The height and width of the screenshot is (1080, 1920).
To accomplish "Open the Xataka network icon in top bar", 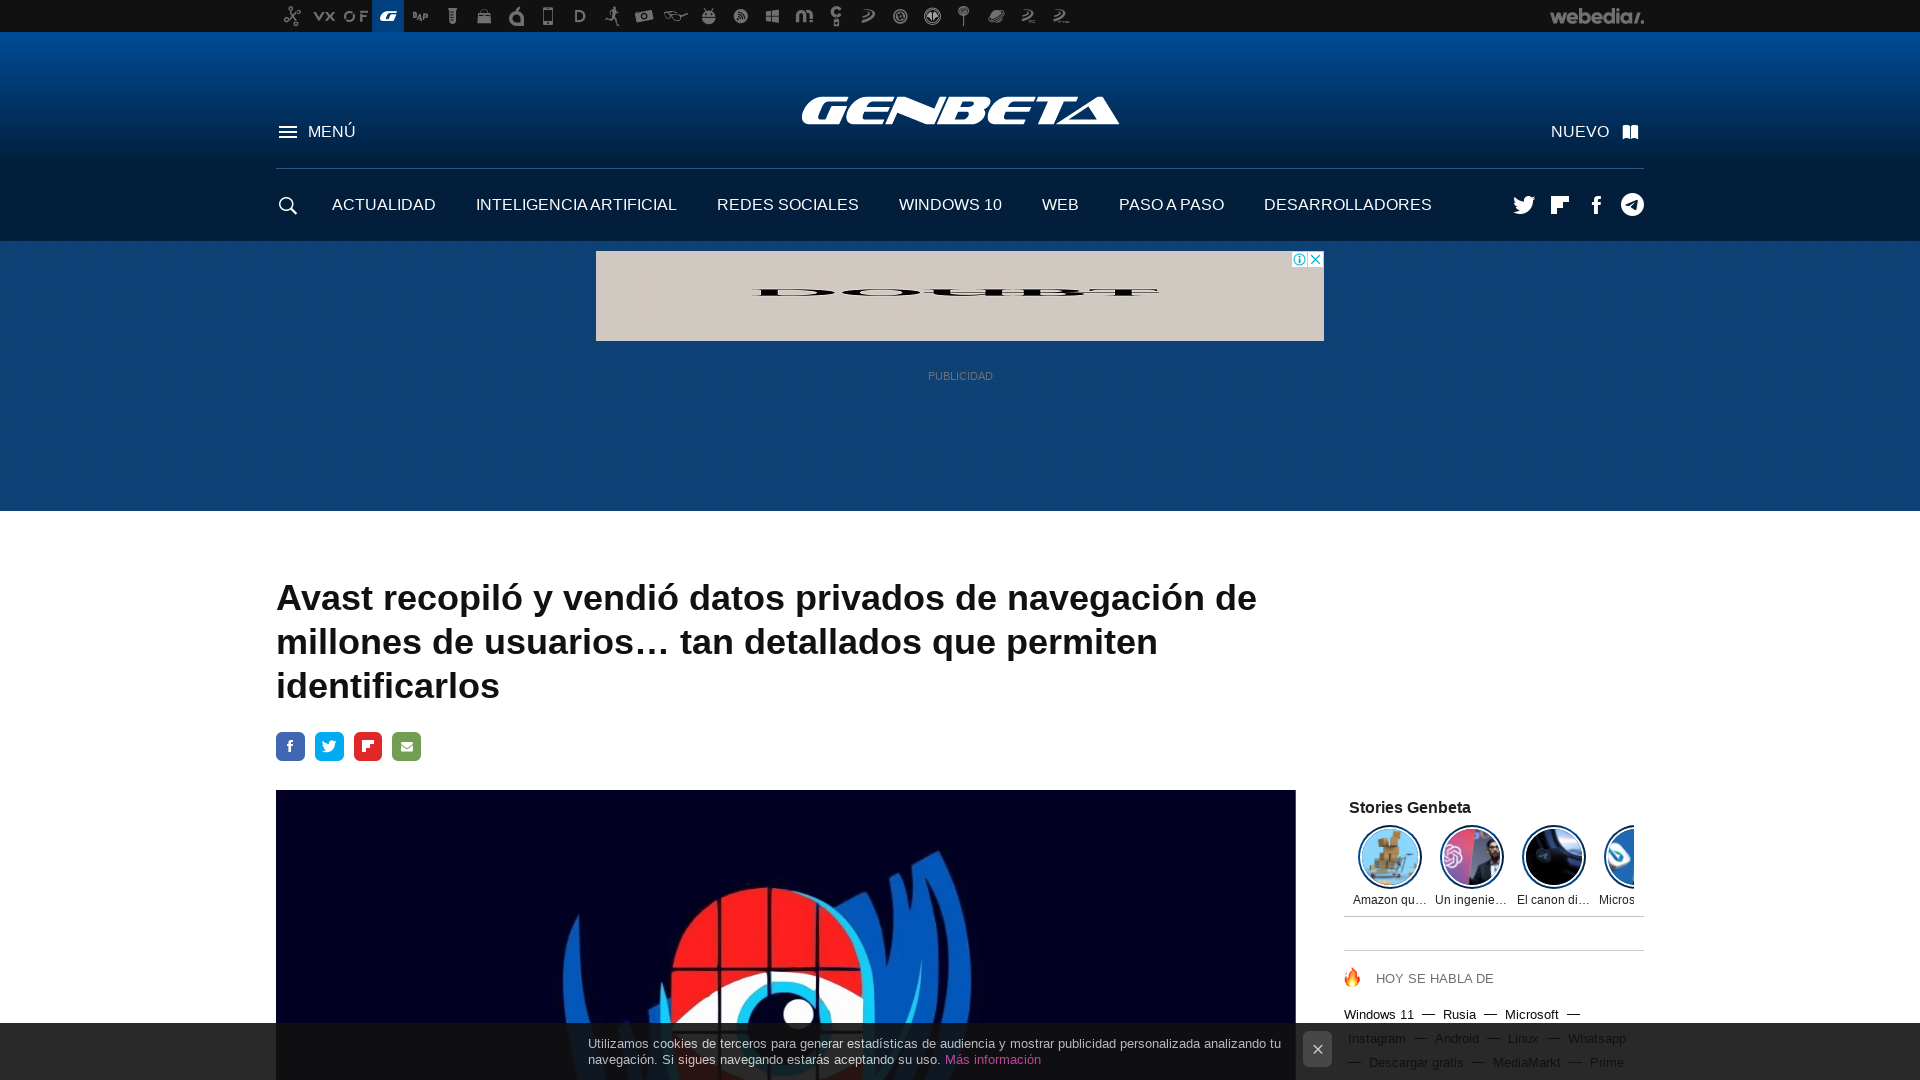I will click(292, 16).
